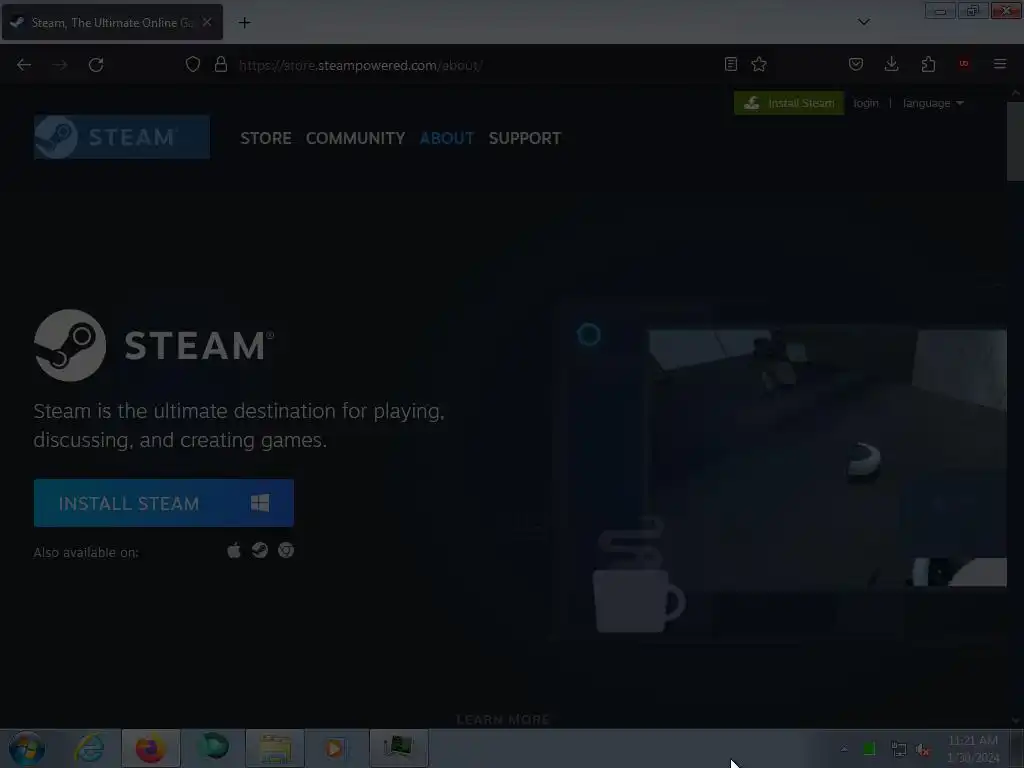Screen dimensions: 1024x768
Task: Go back with the browser back arrow
Action: point(24,65)
